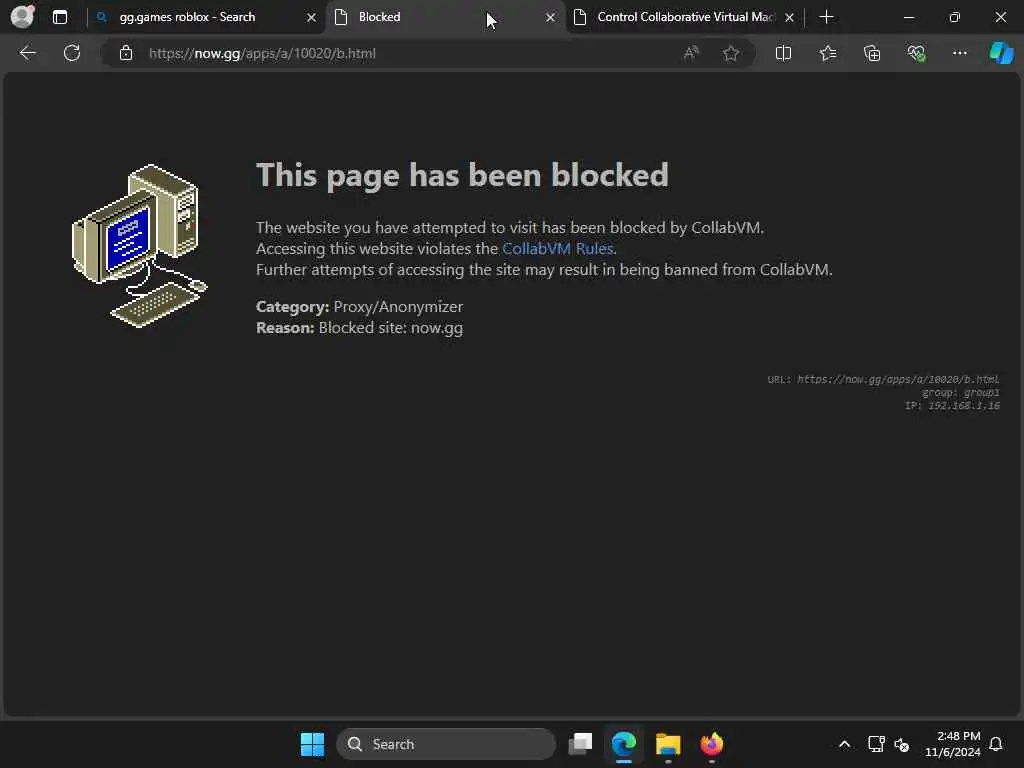Open muted volume tray icon
1024x768 pixels.
click(x=902, y=744)
